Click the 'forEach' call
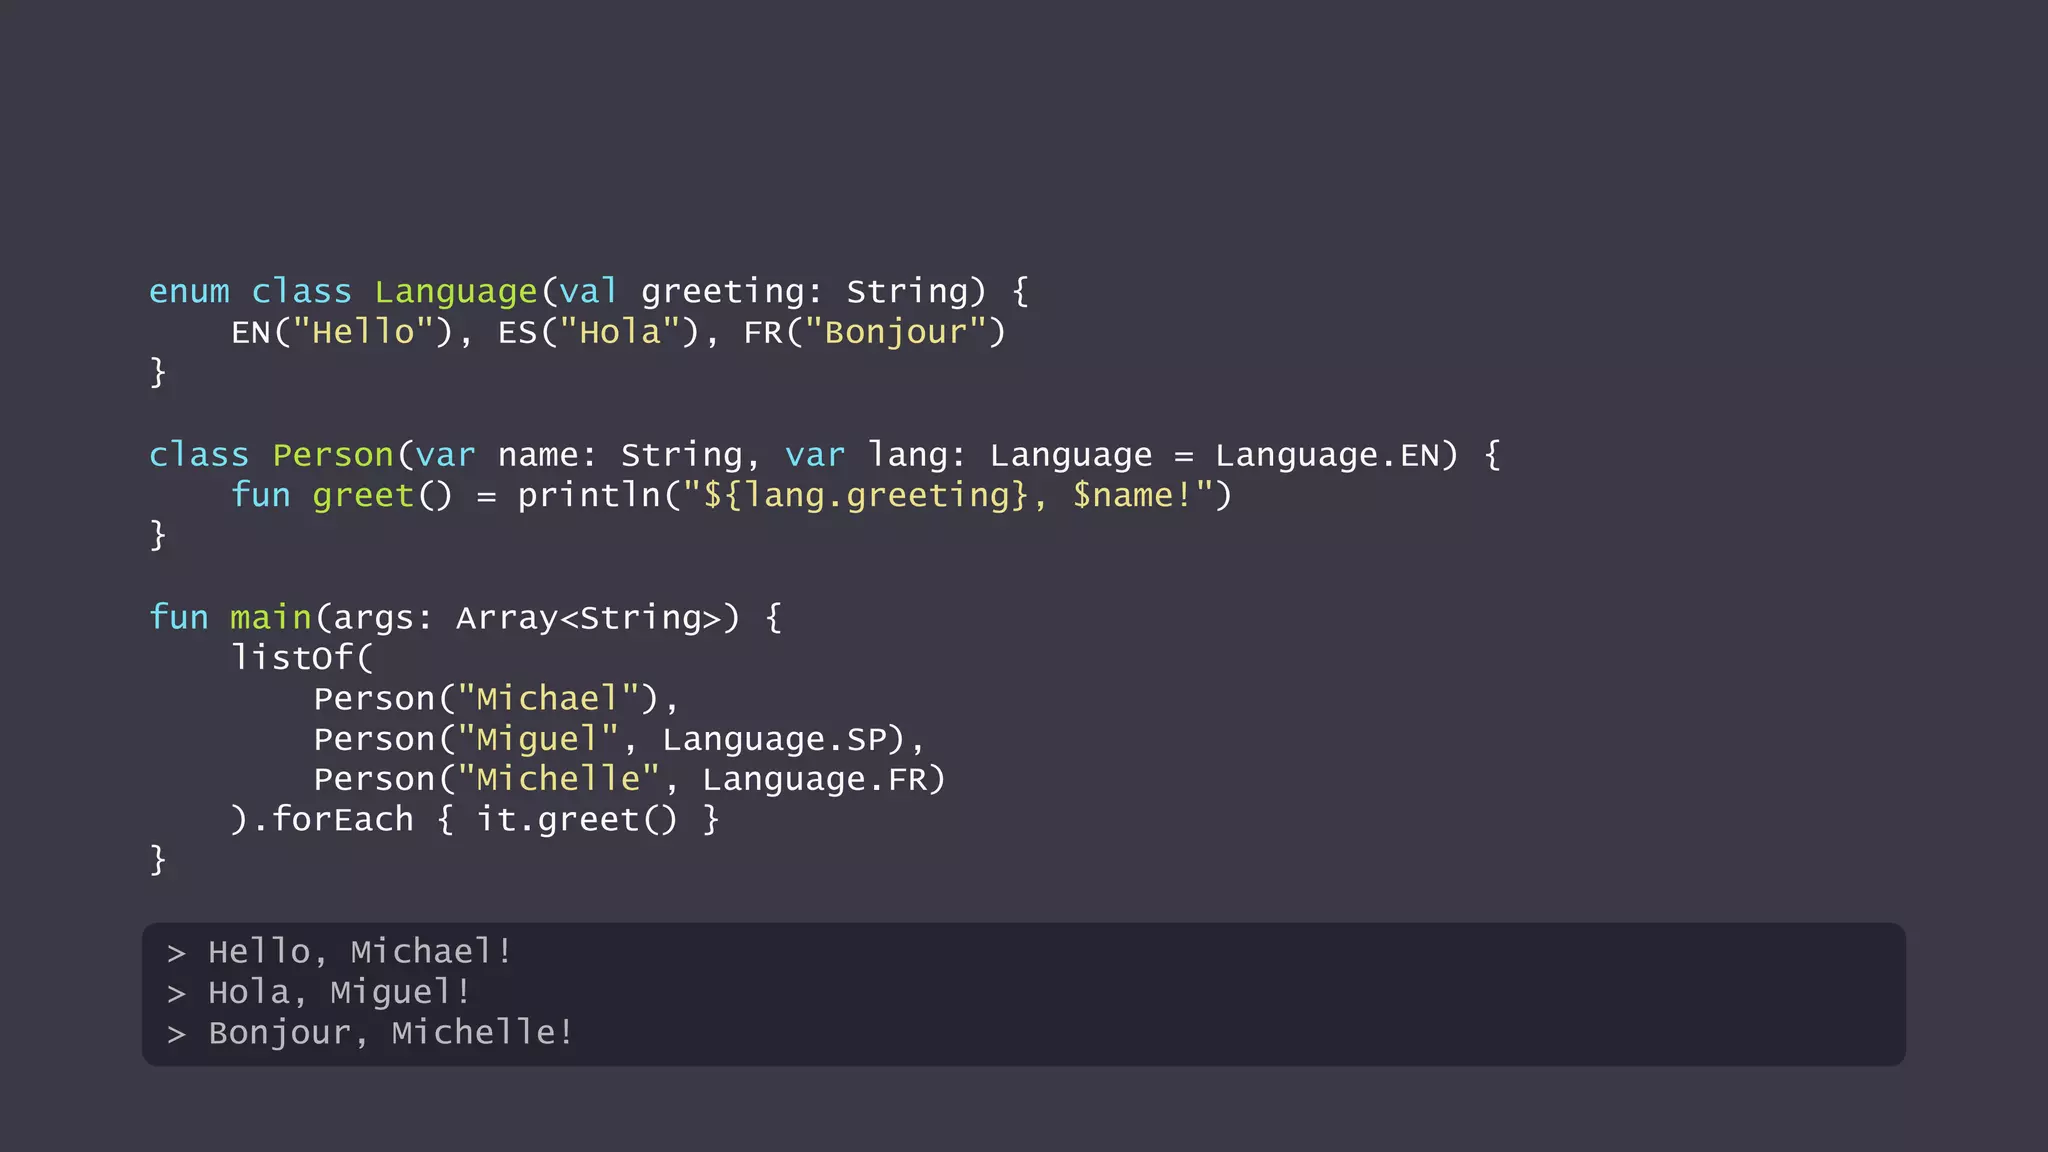 point(343,819)
